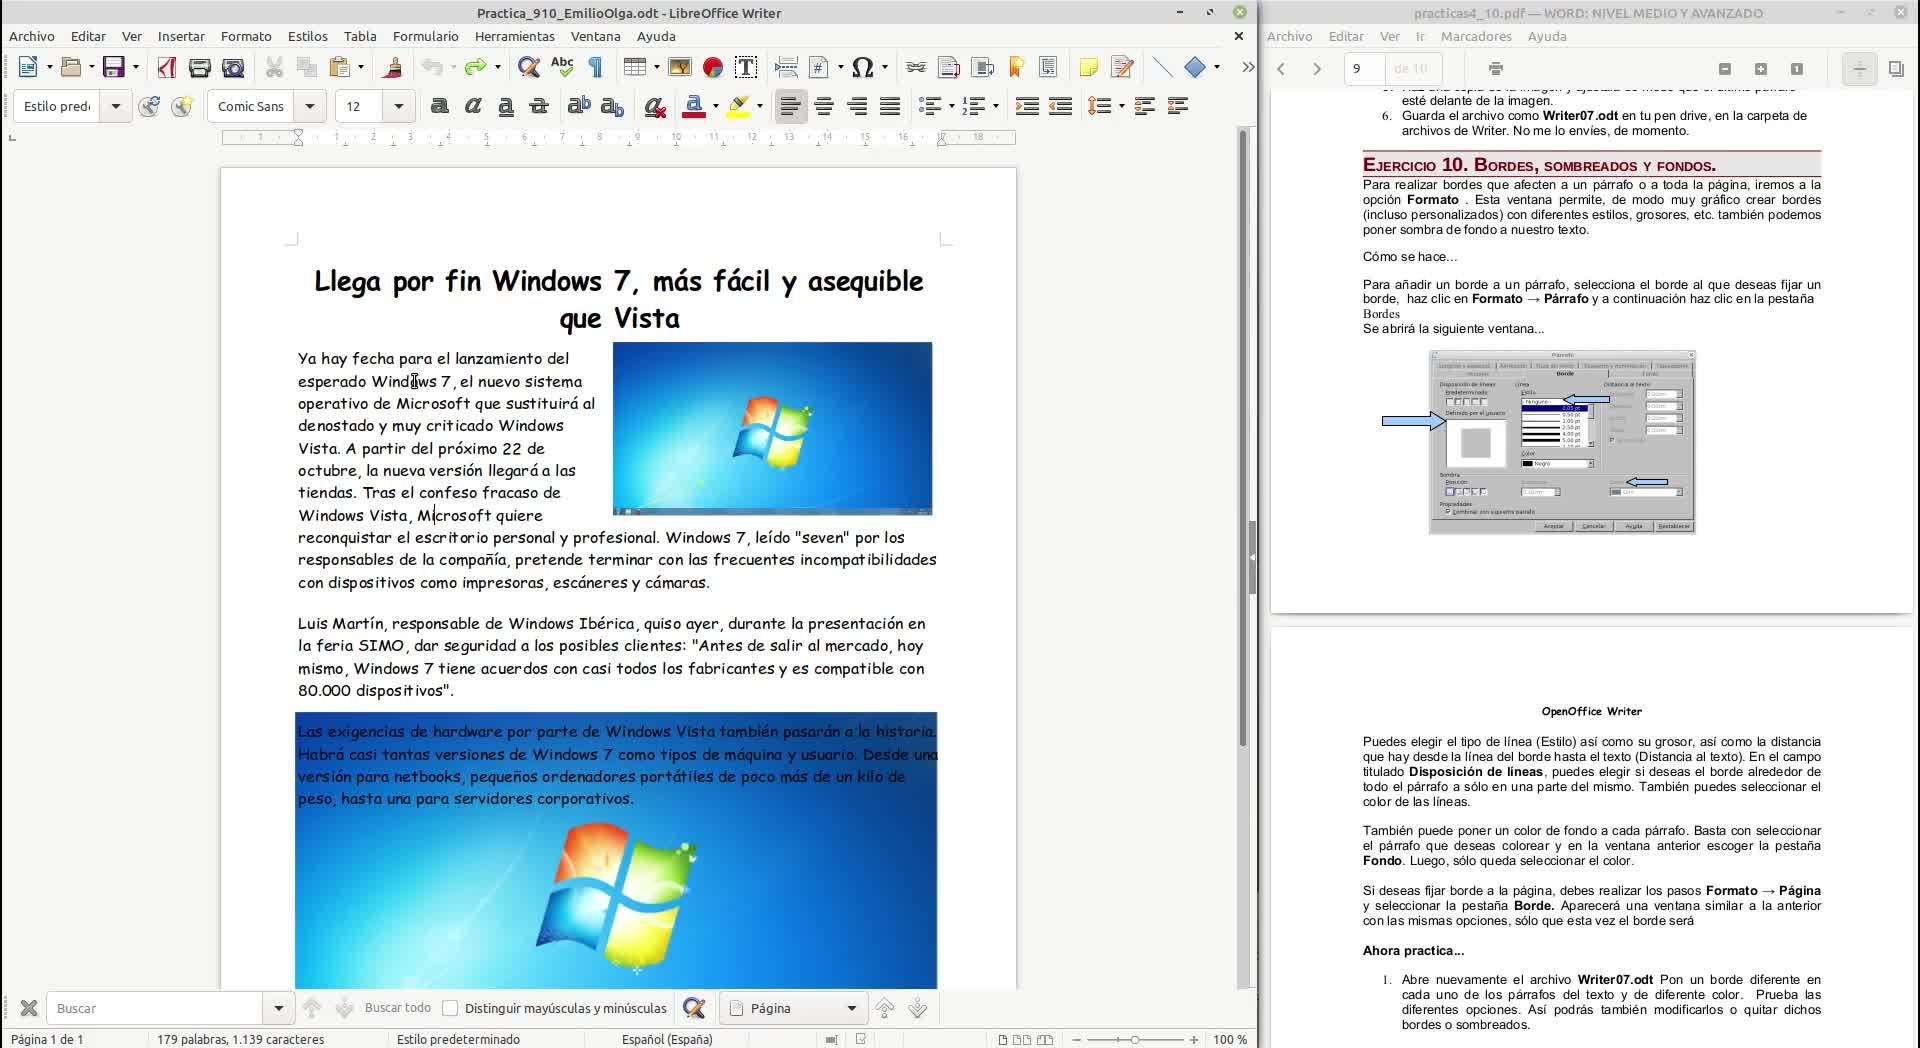Click the 100 % zoom level
This screenshot has height=1048, width=1920.
(1230, 1040)
